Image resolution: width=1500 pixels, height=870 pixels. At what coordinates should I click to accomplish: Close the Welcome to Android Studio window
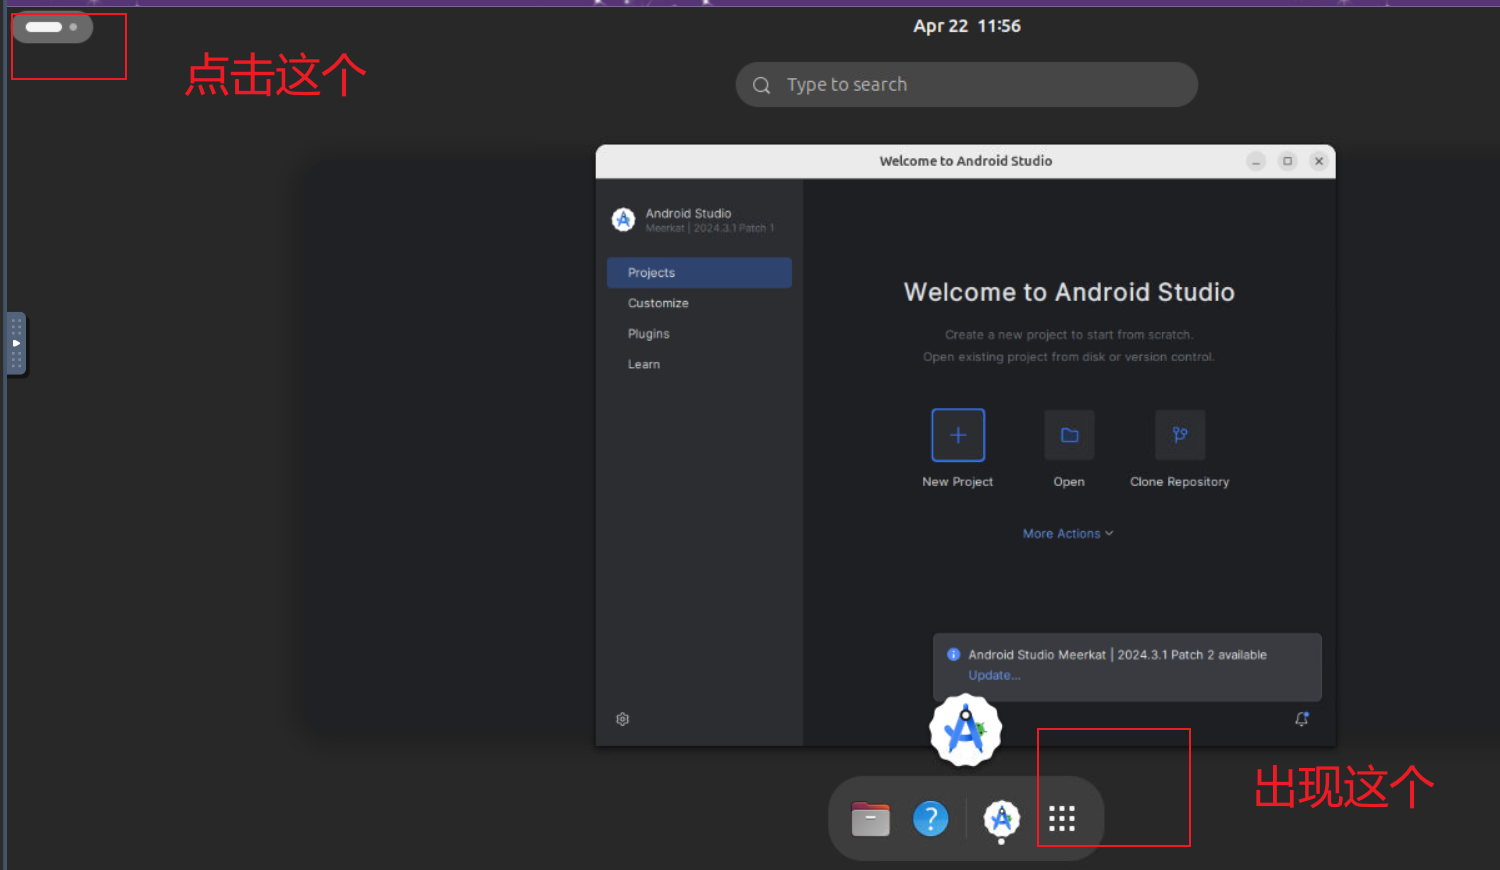point(1319,161)
